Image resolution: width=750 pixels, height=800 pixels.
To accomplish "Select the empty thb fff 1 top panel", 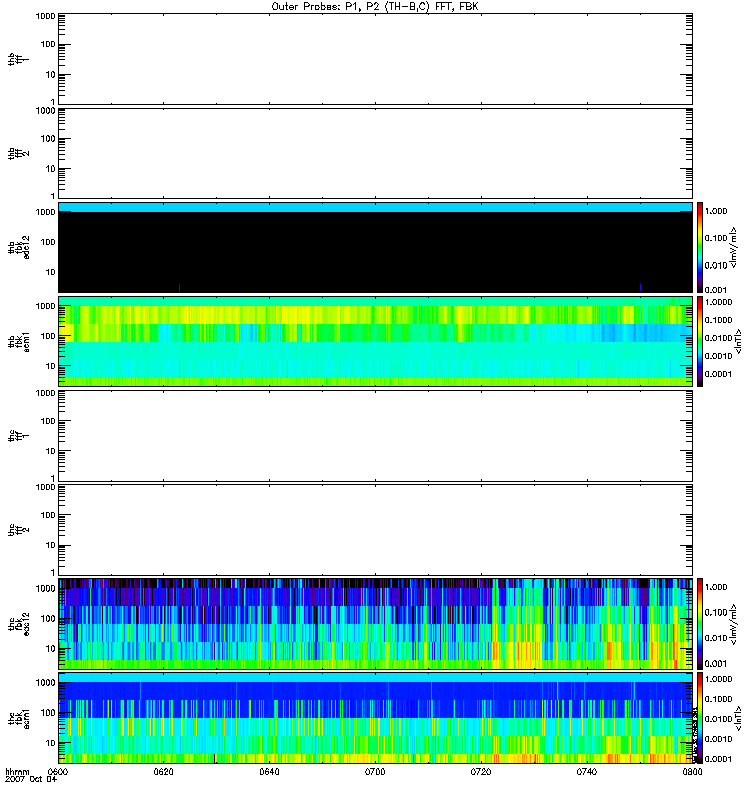I will pos(375,59).
